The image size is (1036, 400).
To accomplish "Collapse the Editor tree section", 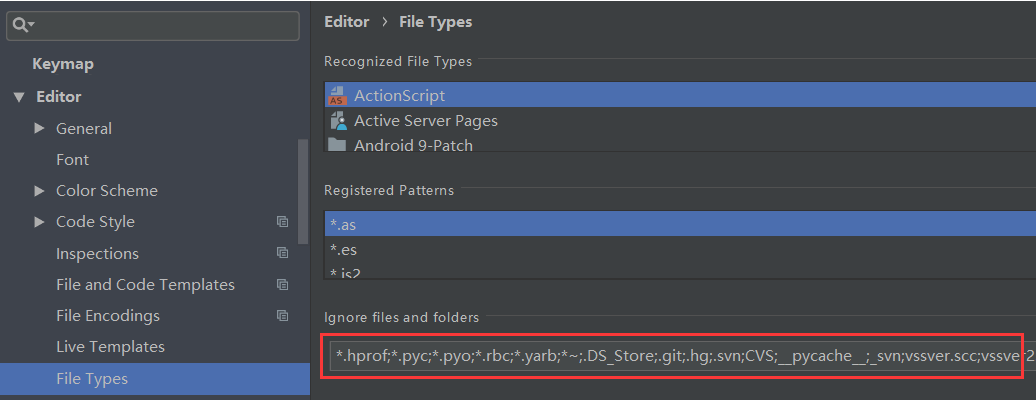I will click(18, 97).
